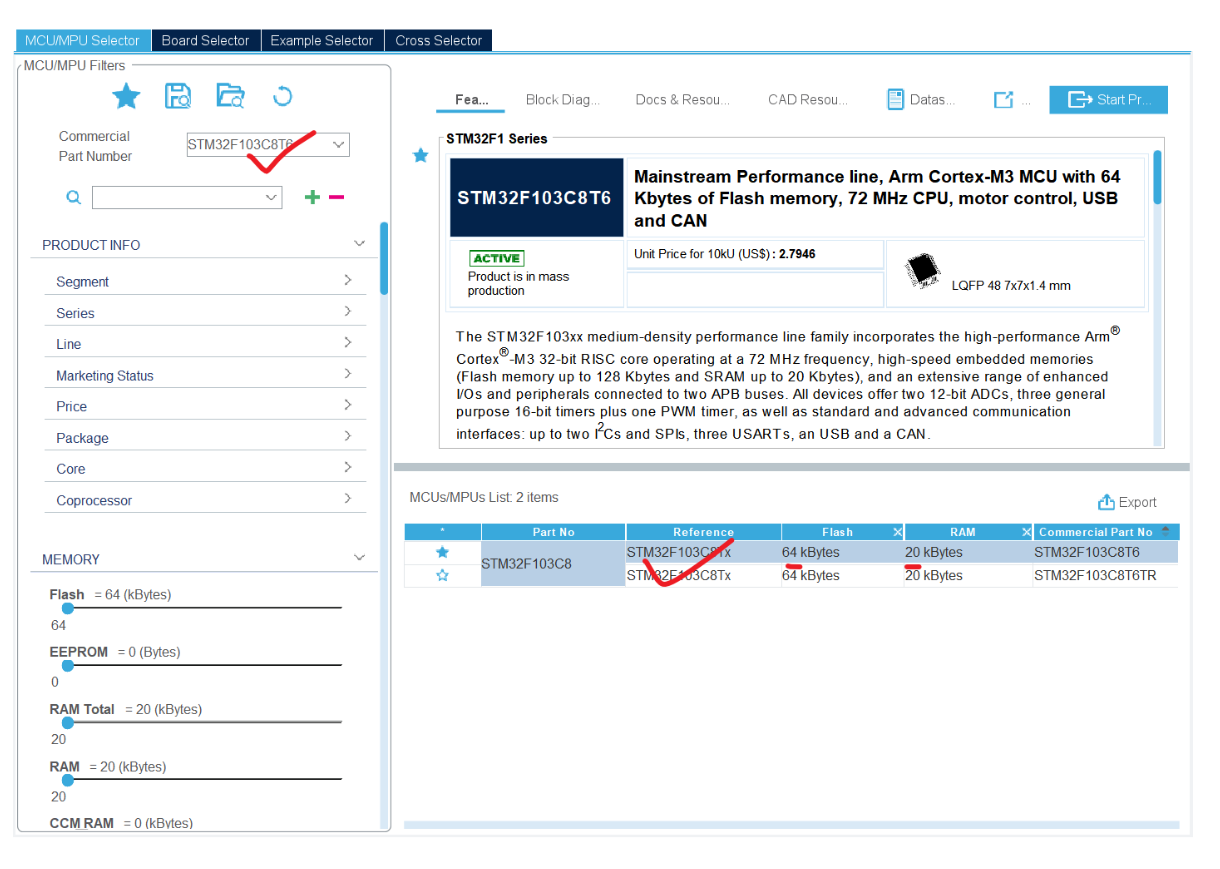Image resolution: width=1220 pixels, height=869 pixels.
Task: Click the ACTIVE status badge
Action: pos(496,258)
